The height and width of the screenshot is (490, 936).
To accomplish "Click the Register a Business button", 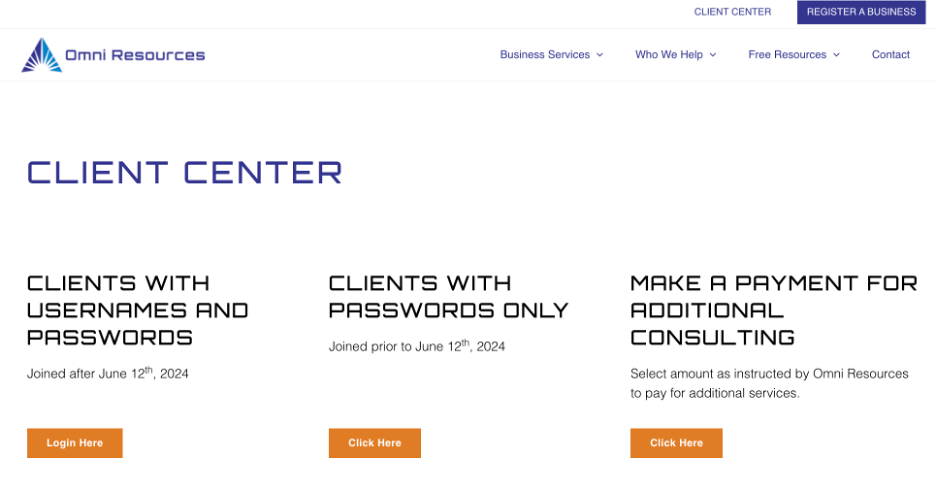I will tap(861, 12).
